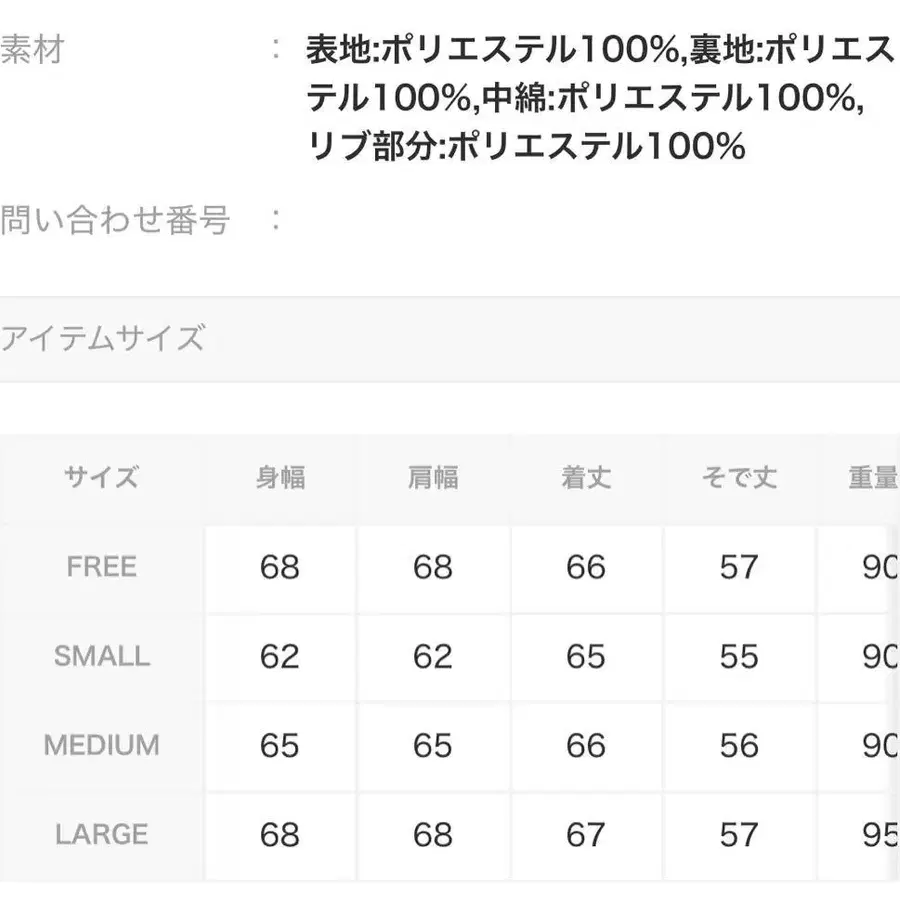
Task: Click the 重量 column header
Action: [874, 477]
